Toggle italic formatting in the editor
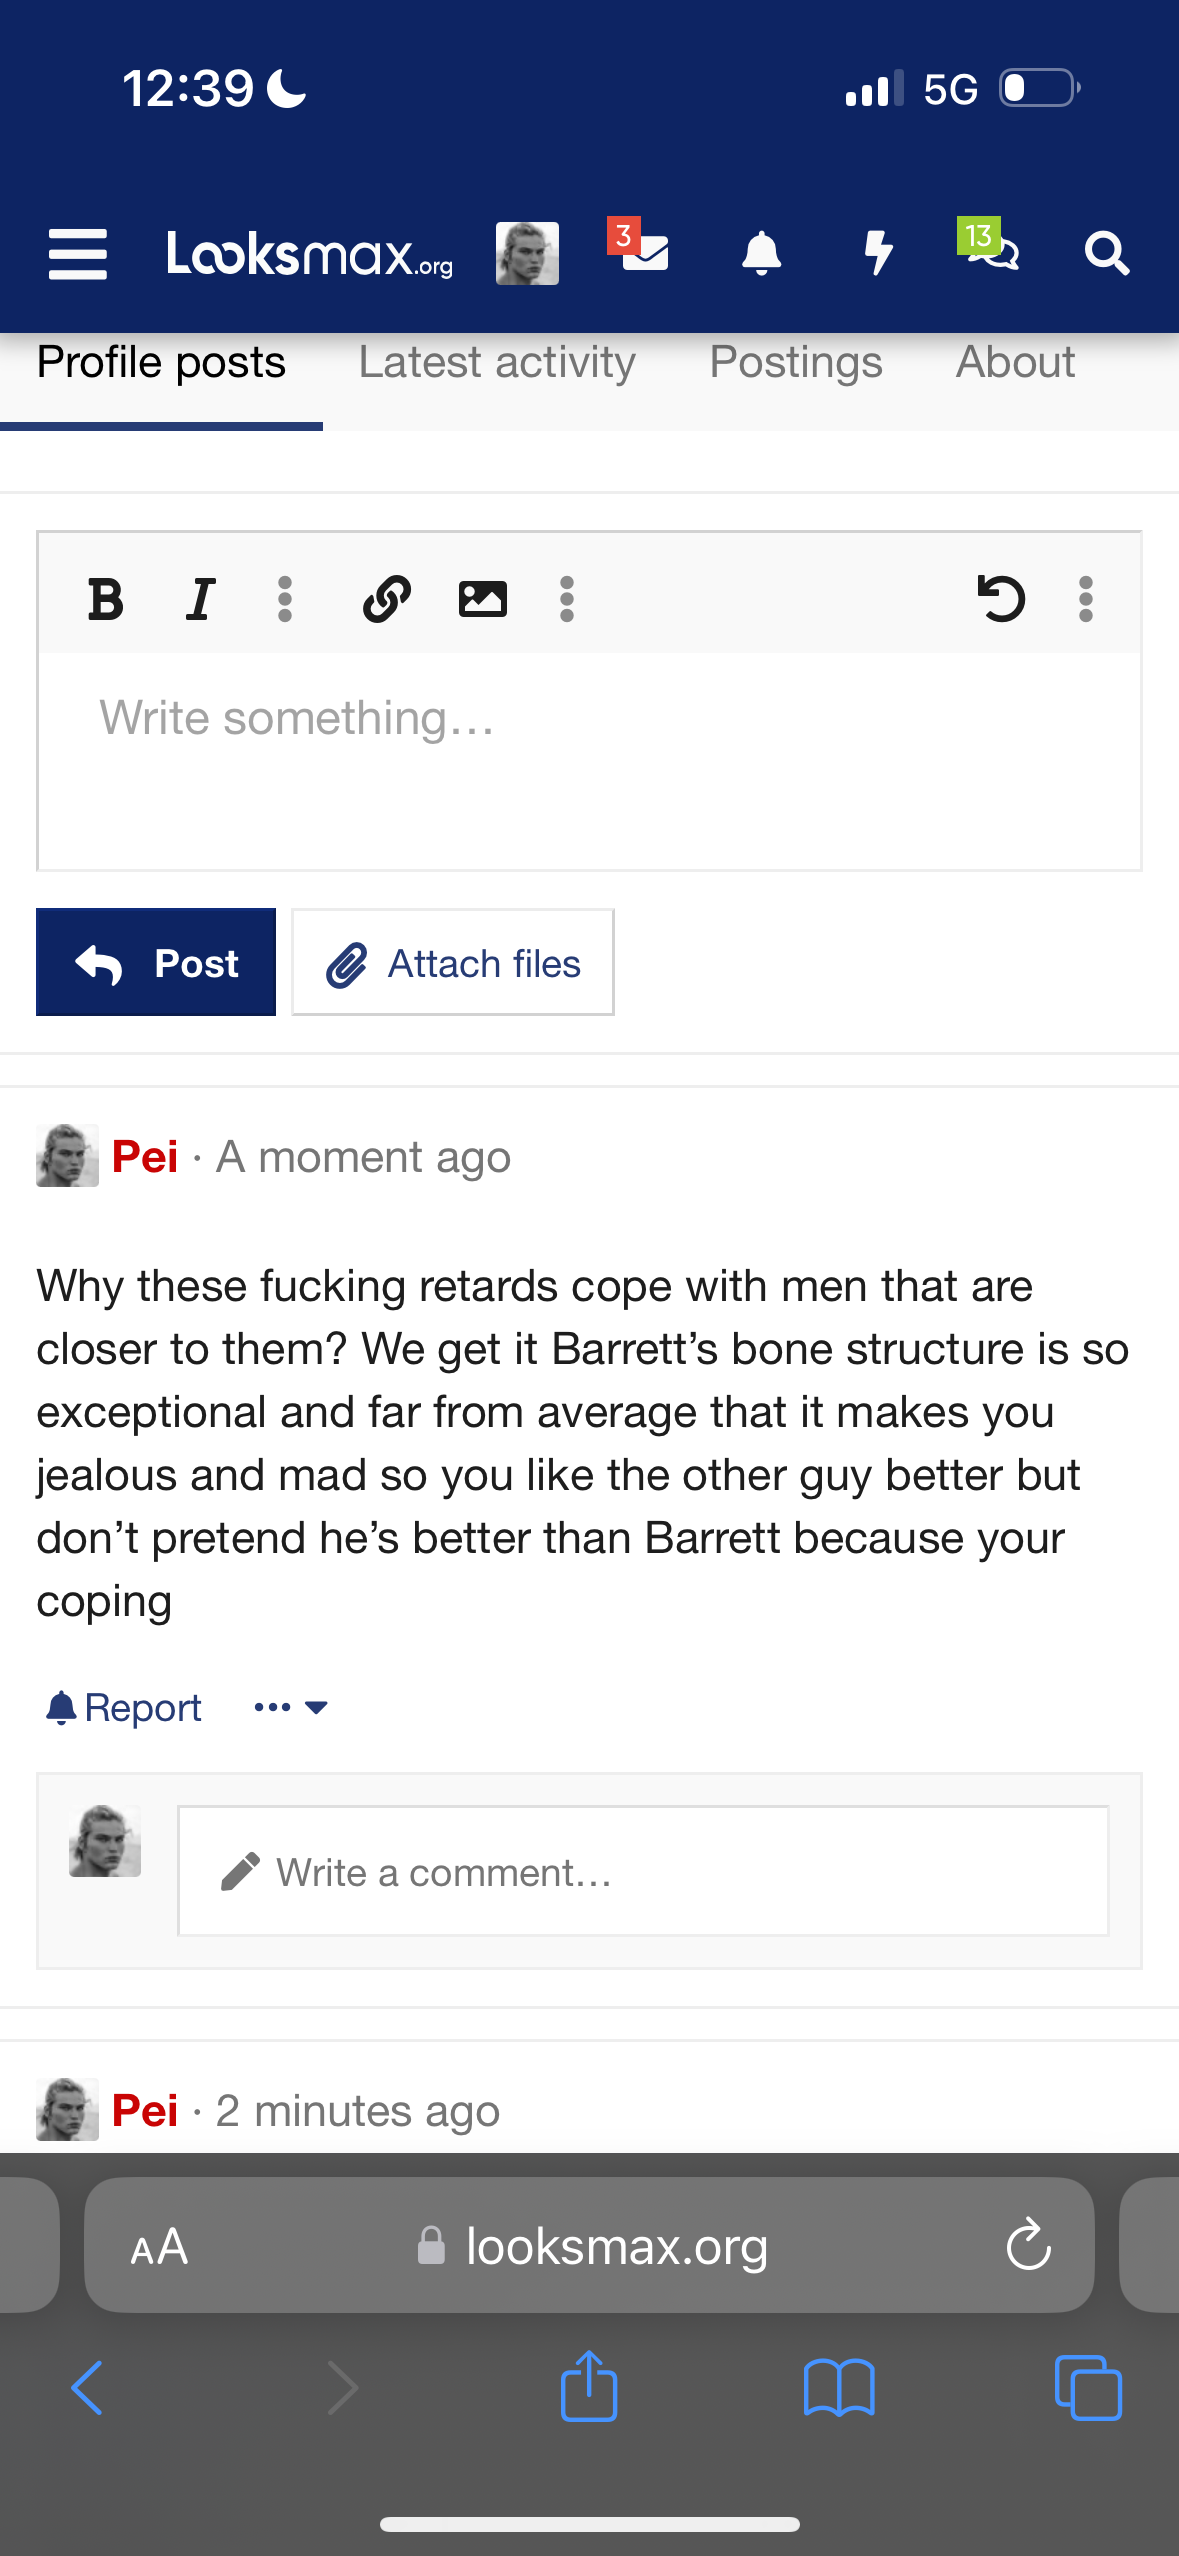 [201, 599]
